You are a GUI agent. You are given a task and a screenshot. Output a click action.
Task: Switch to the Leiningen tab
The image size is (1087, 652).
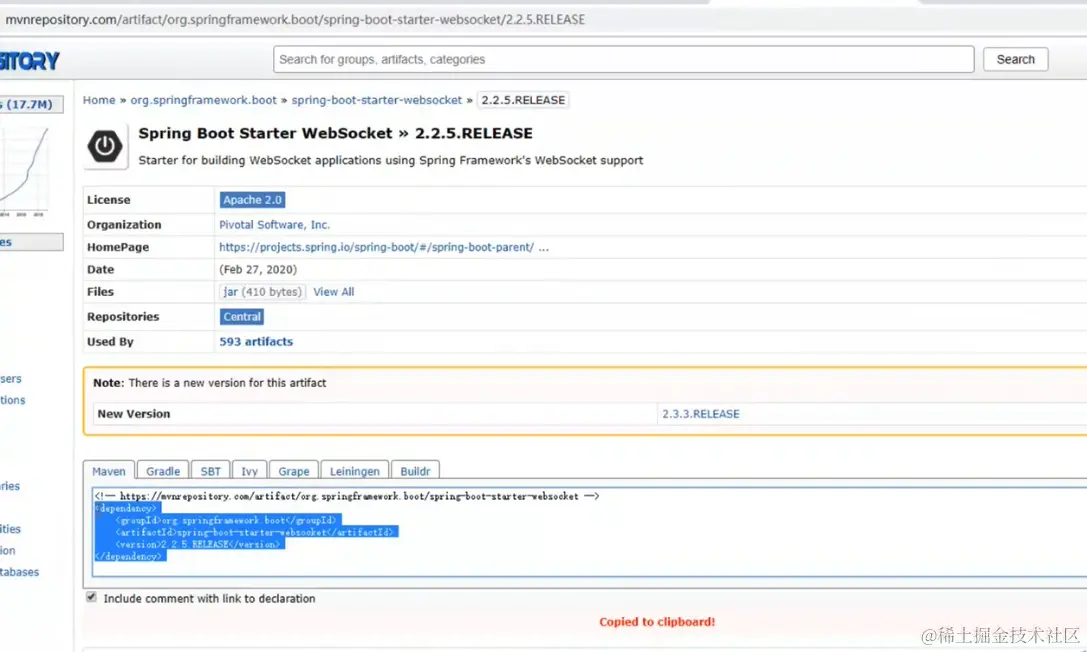point(355,470)
